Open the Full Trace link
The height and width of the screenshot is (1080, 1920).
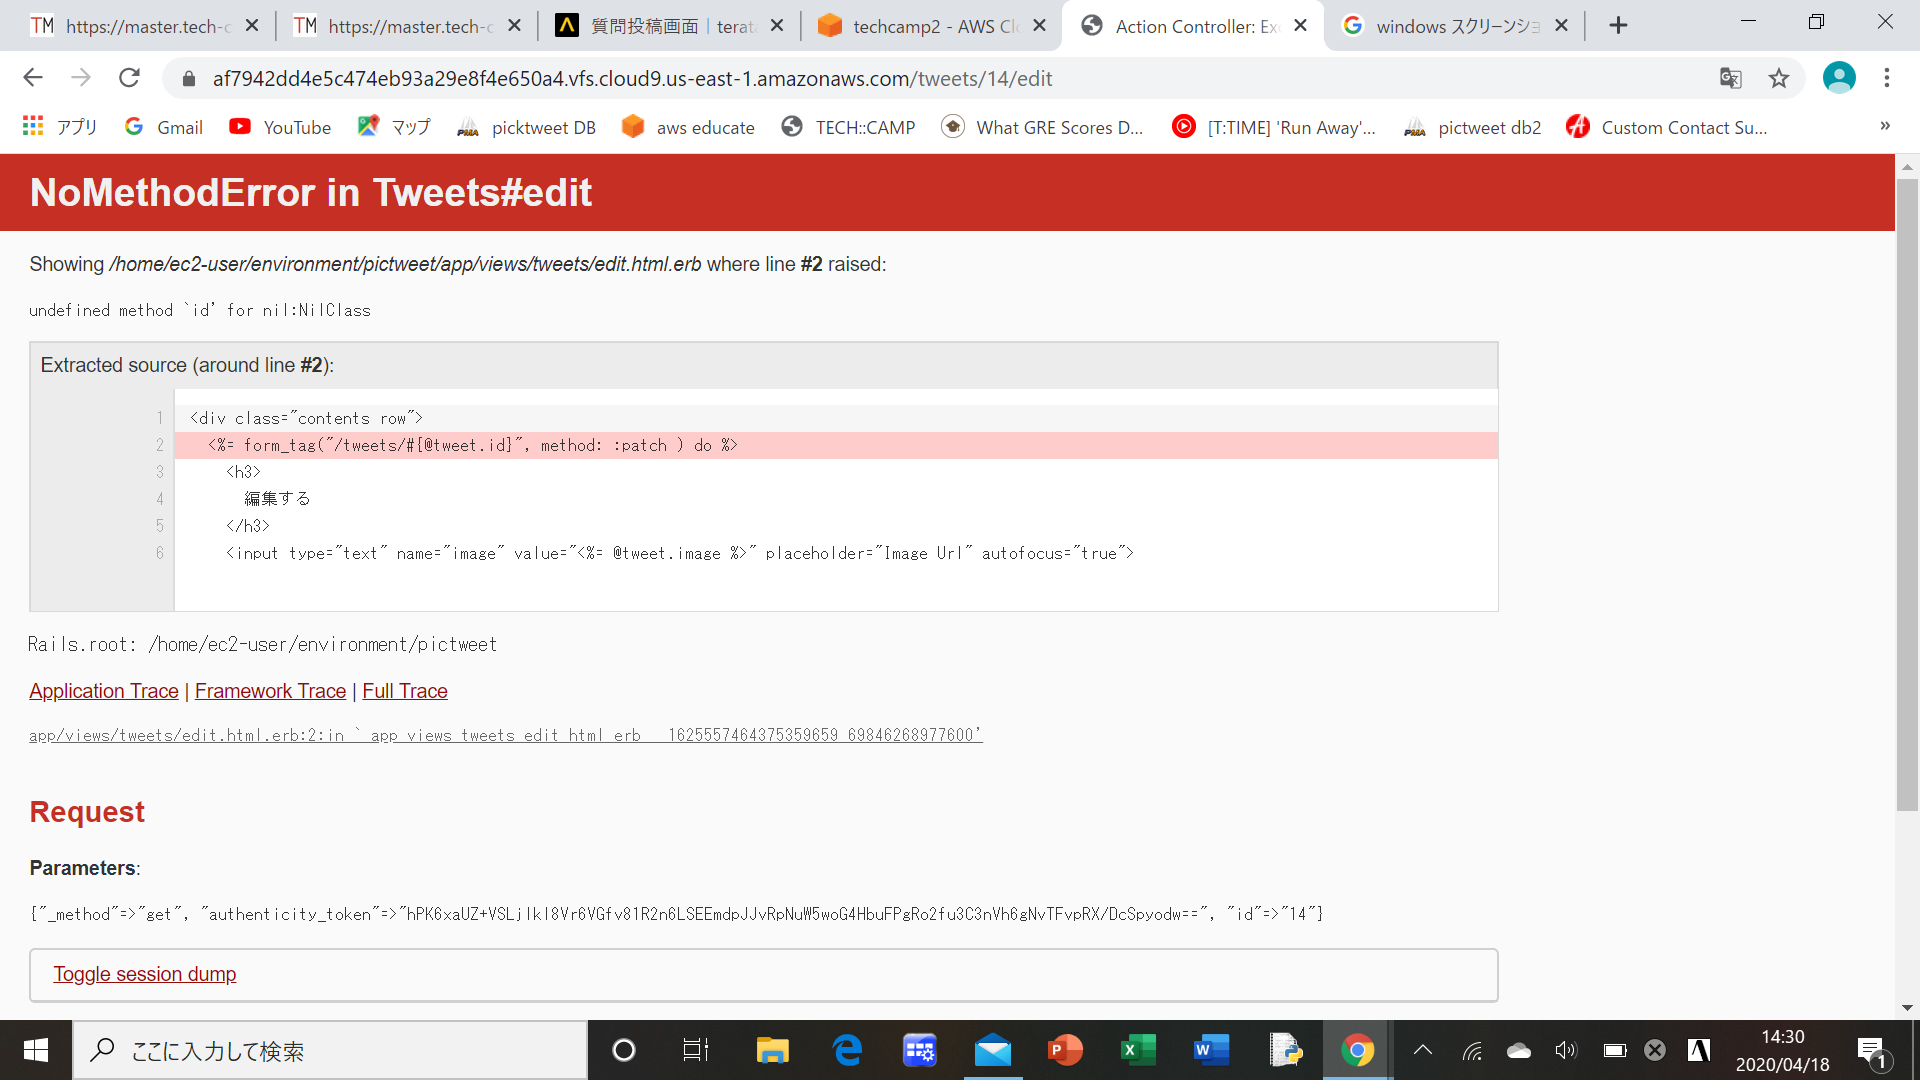(x=404, y=691)
